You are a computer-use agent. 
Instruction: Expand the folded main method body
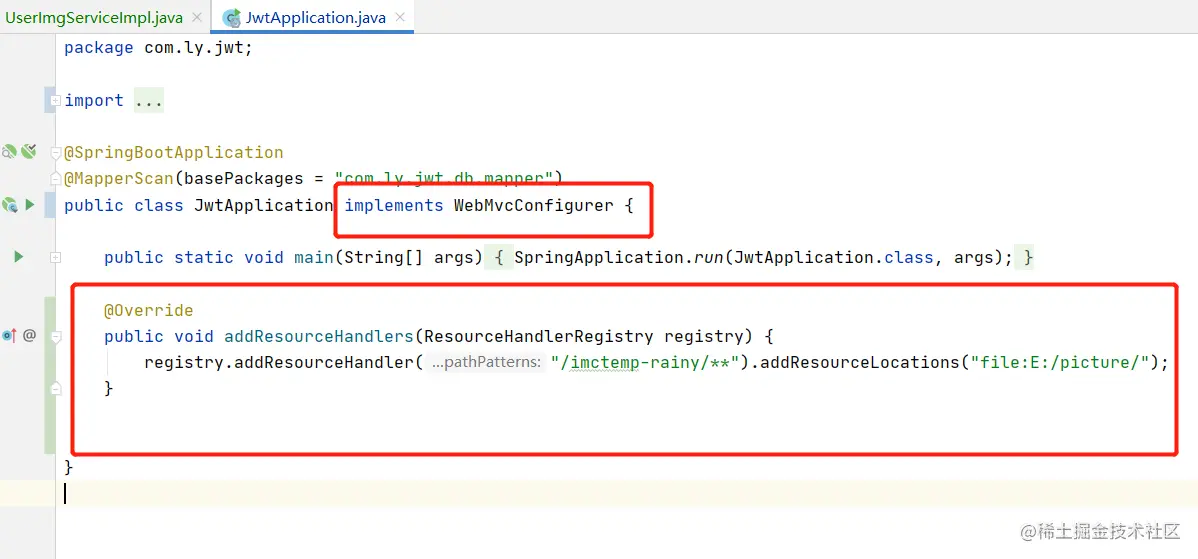click(55, 258)
